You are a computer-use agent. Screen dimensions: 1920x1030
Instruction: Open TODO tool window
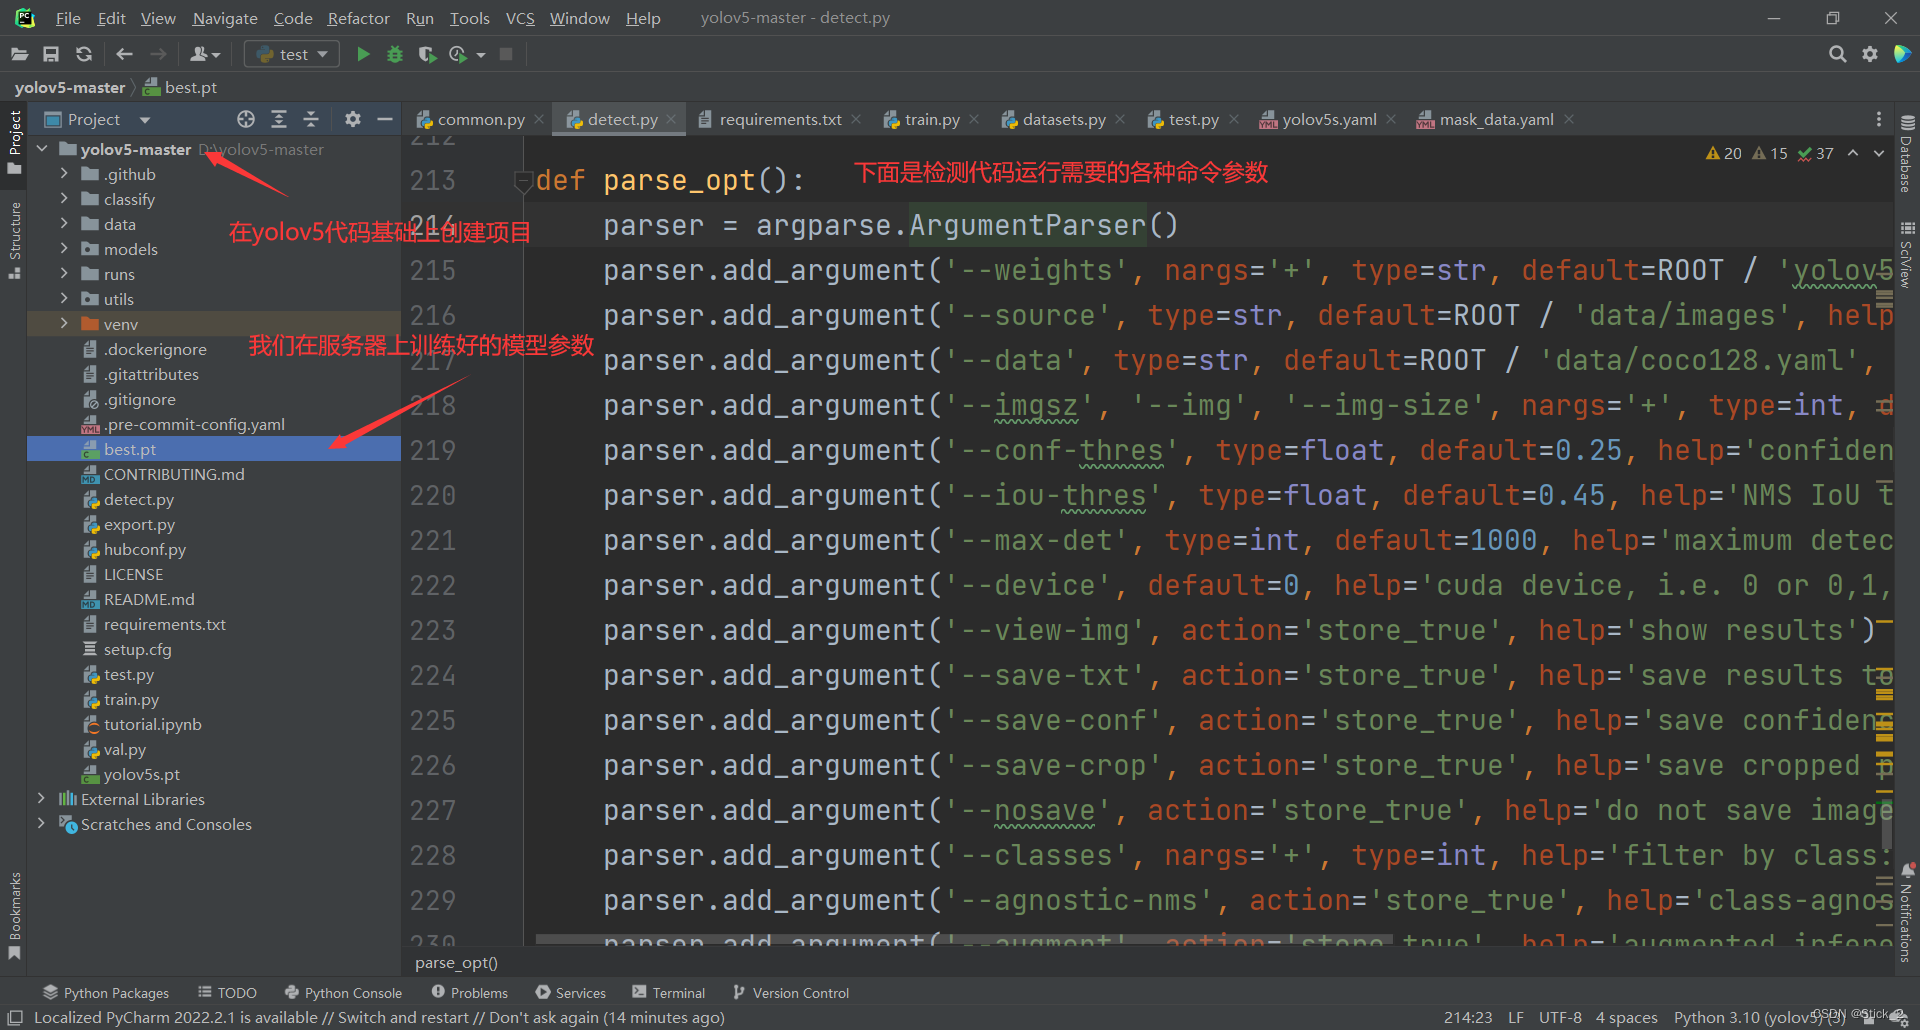(x=227, y=992)
